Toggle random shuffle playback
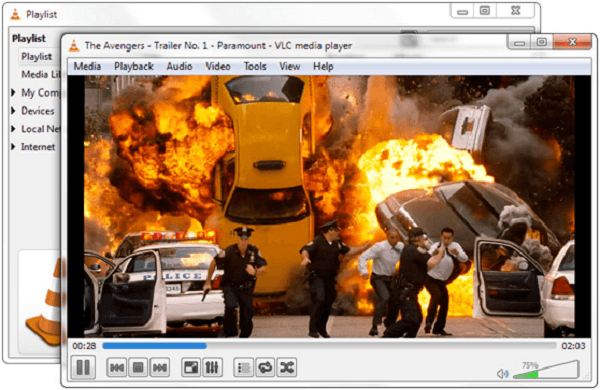This screenshot has height=390, width=600. 287,368
